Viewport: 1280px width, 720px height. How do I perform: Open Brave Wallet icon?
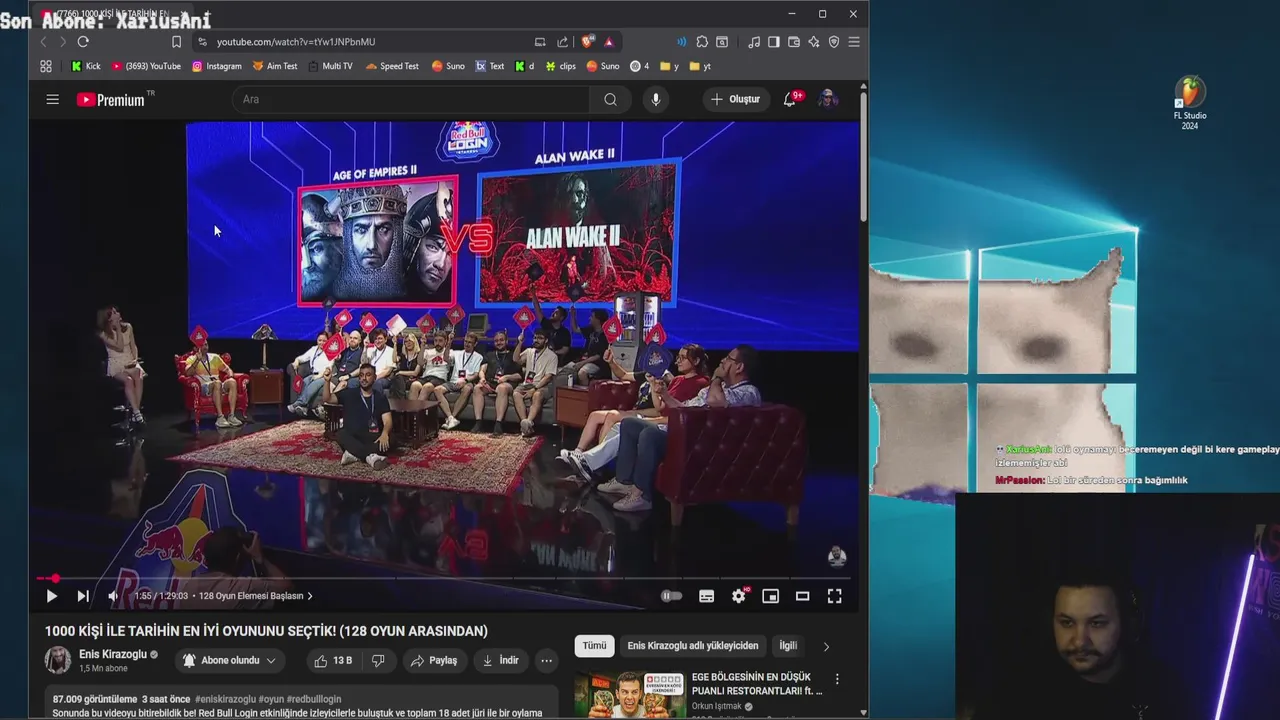[x=794, y=42]
